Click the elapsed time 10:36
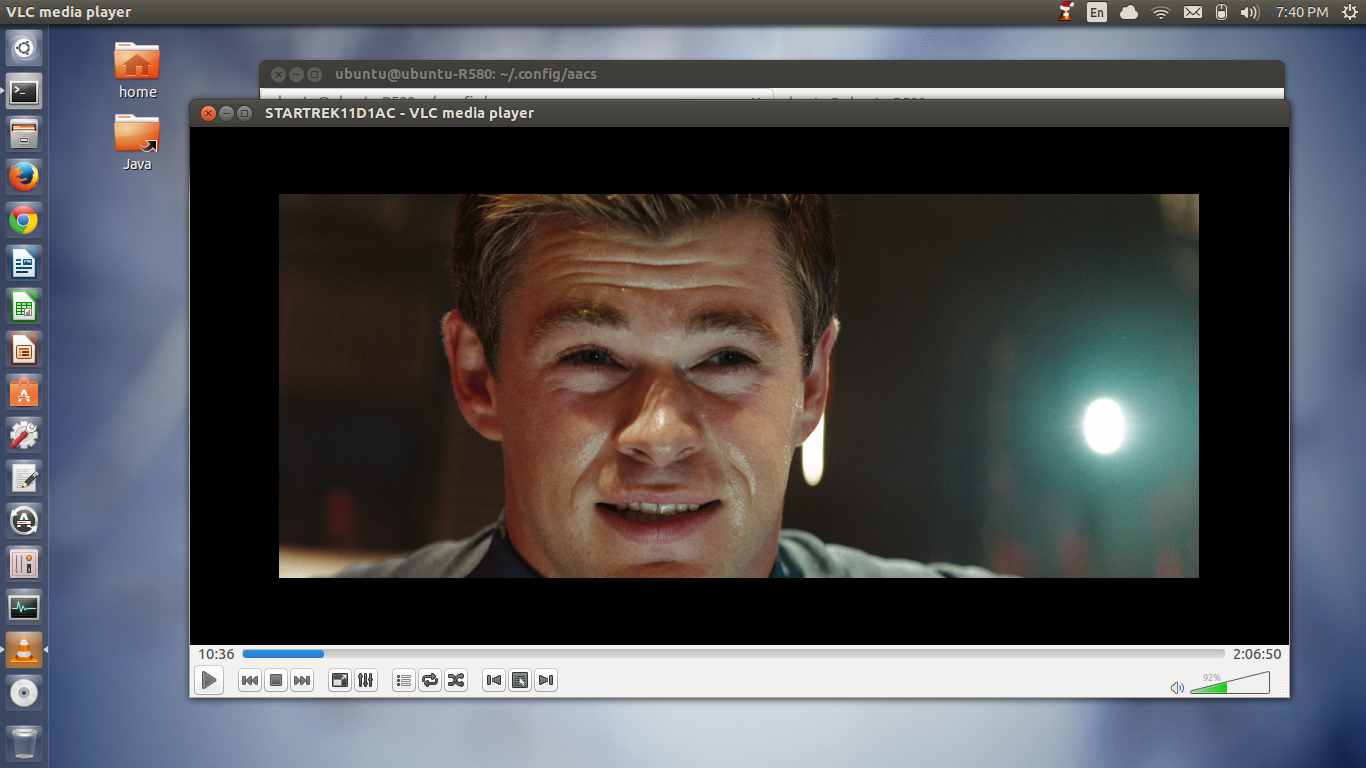The width and height of the screenshot is (1366, 768). tap(216, 654)
